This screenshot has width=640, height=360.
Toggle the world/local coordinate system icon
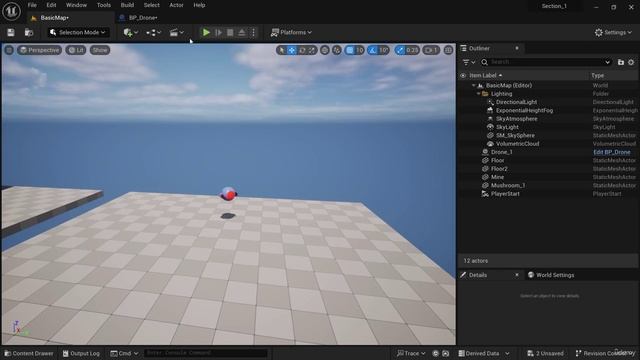[x=324, y=50]
